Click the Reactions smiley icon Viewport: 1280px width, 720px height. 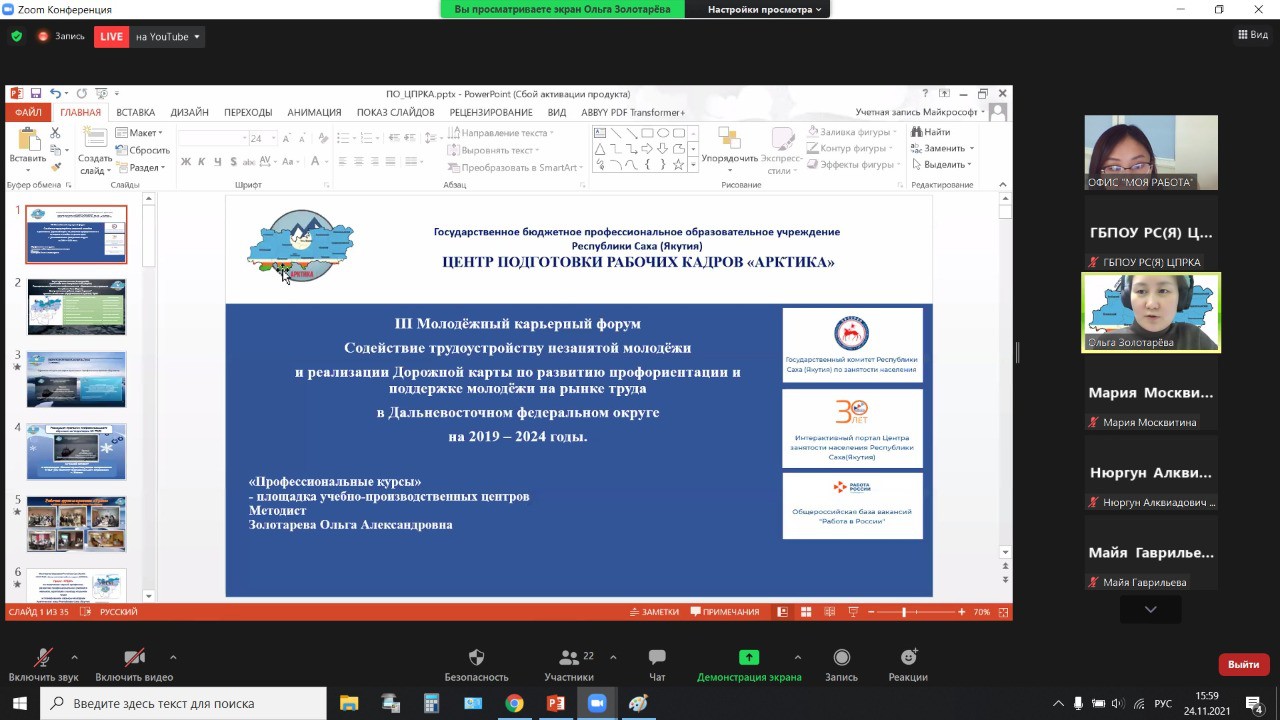point(908,665)
